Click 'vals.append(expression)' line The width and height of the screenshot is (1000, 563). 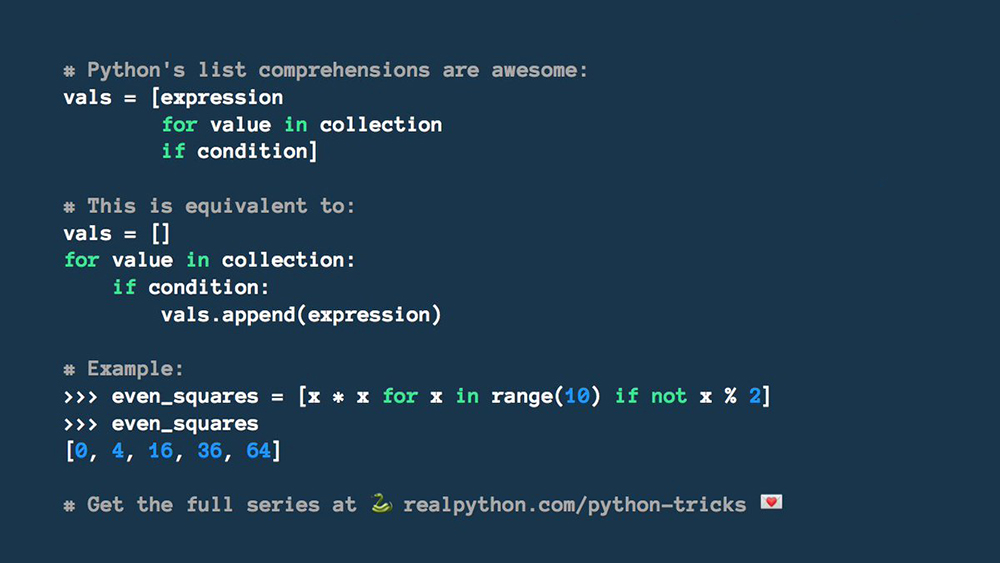[x=301, y=315]
